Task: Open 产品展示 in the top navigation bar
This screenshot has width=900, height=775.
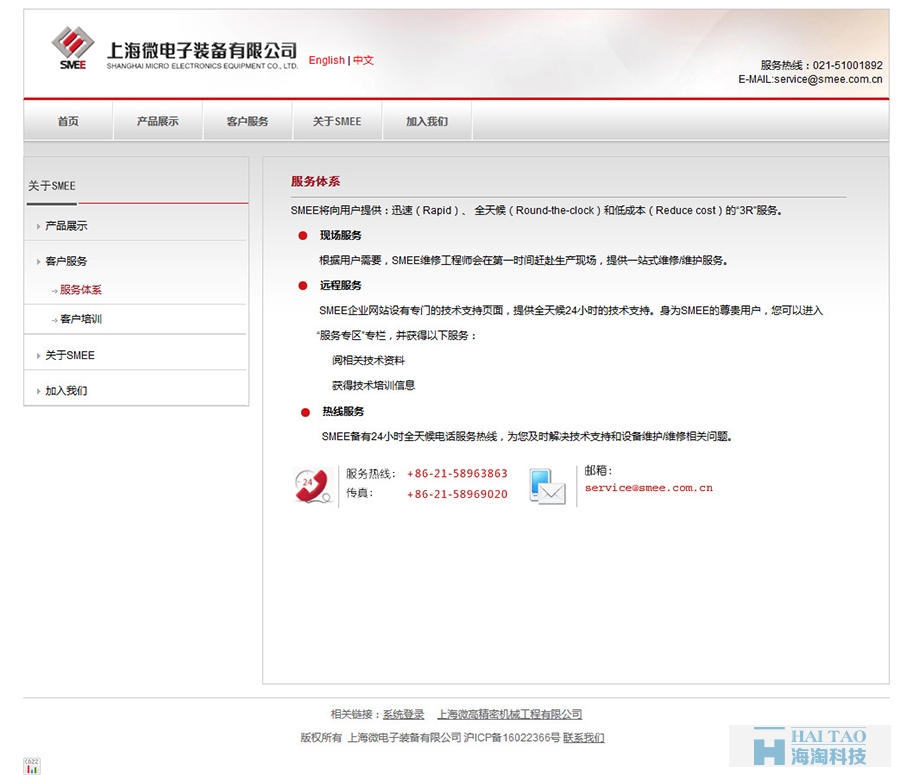Action: [158, 121]
